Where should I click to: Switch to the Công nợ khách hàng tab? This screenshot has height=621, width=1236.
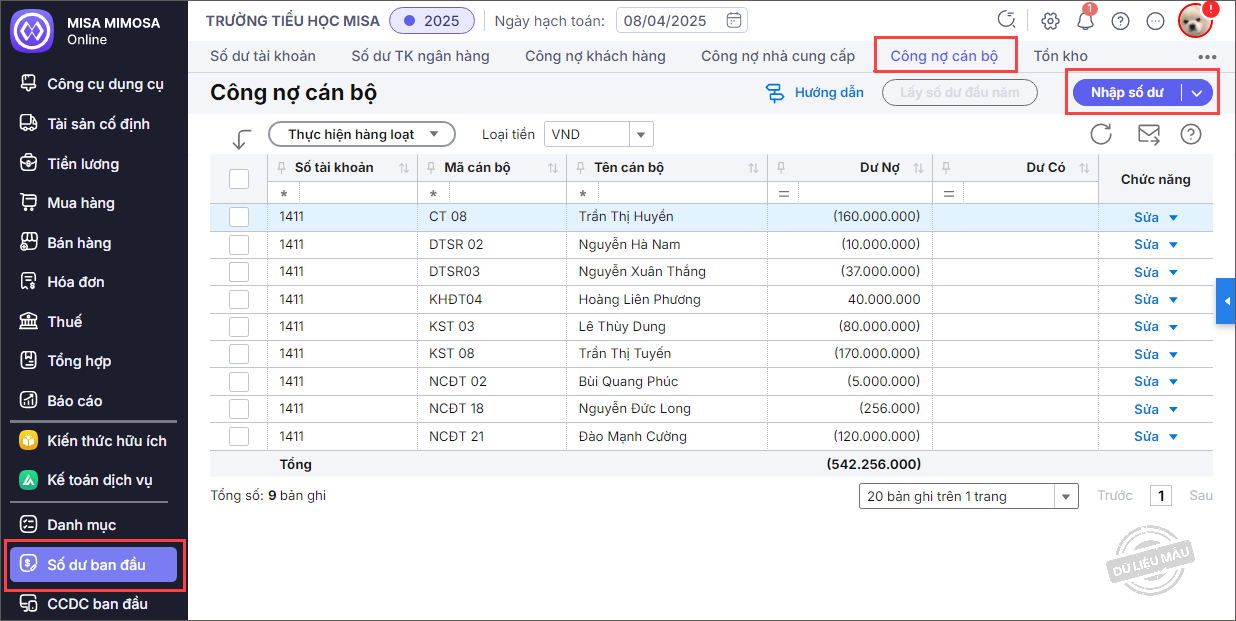595,56
